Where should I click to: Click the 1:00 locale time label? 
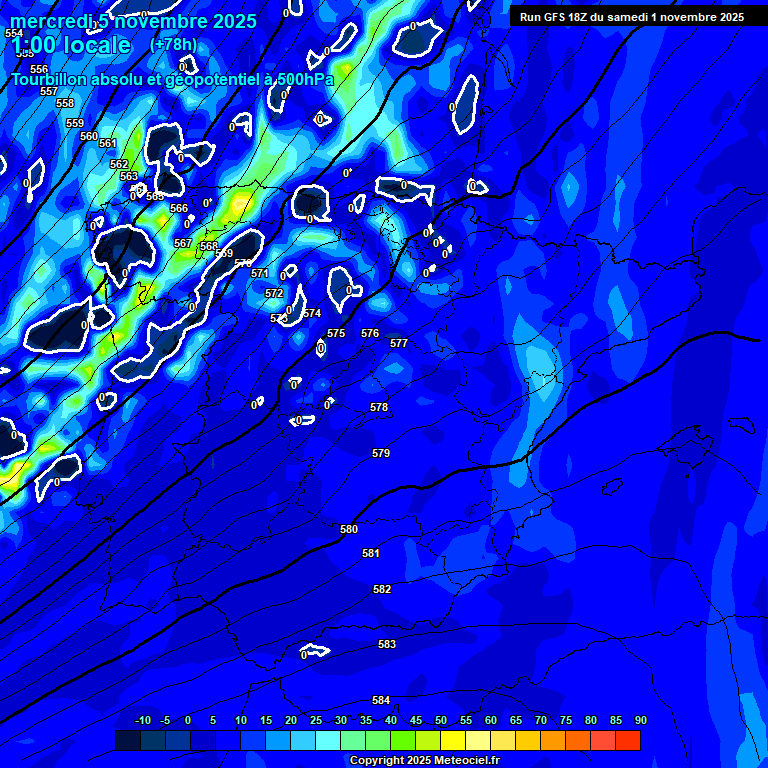70,45
